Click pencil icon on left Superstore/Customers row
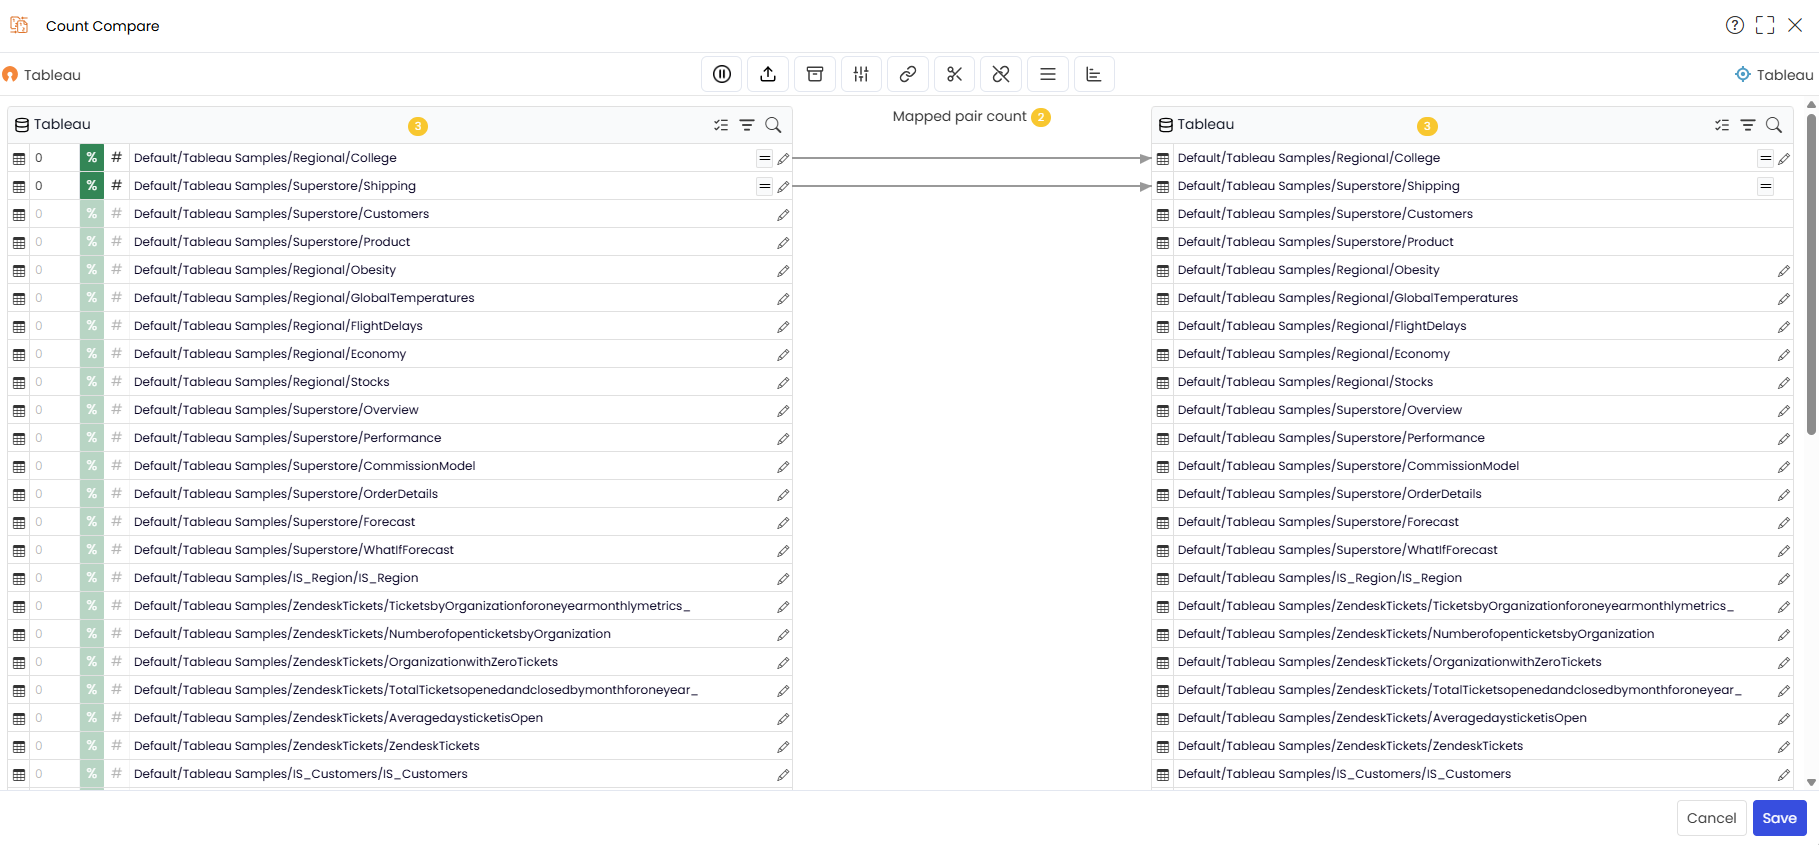The width and height of the screenshot is (1819, 845). (x=783, y=214)
